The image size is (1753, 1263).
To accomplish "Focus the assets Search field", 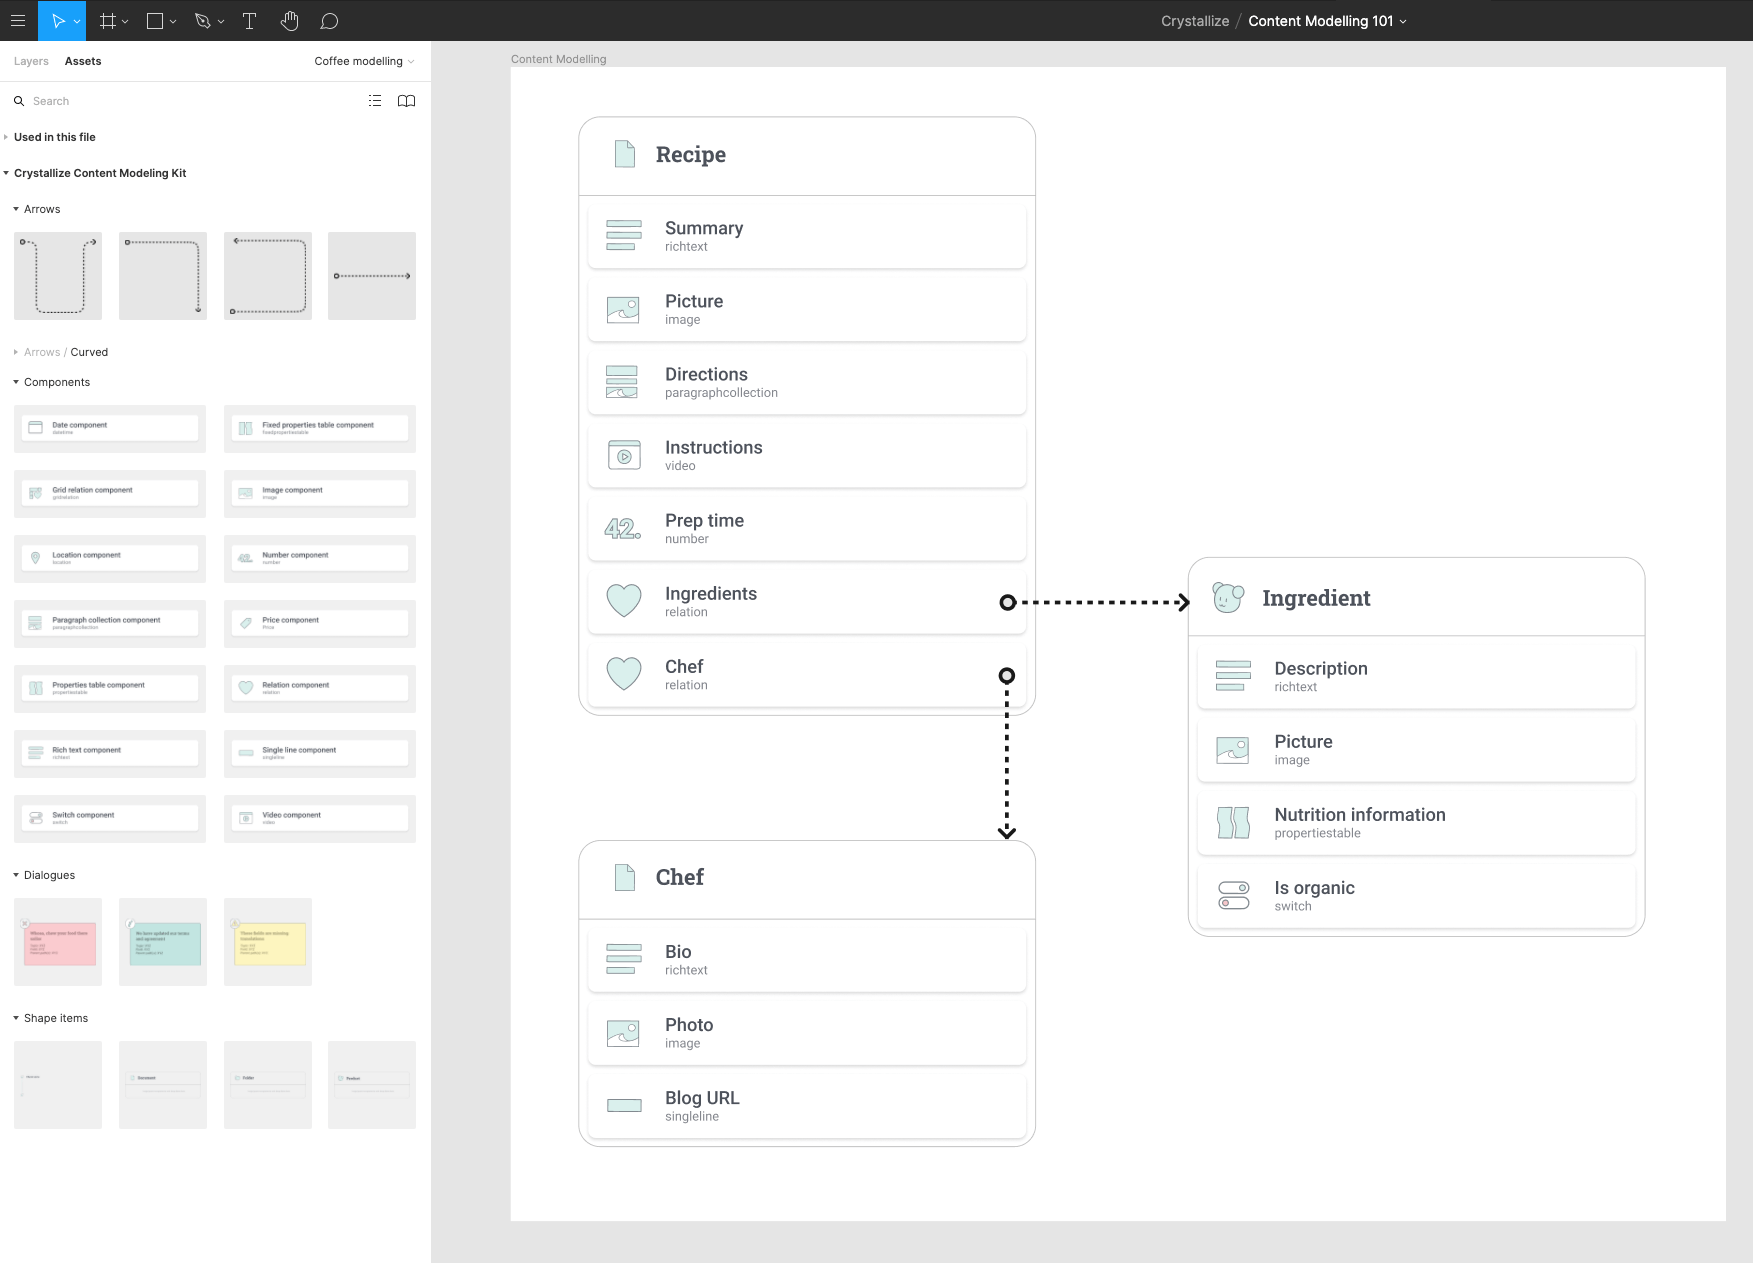I will (x=190, y=101).
